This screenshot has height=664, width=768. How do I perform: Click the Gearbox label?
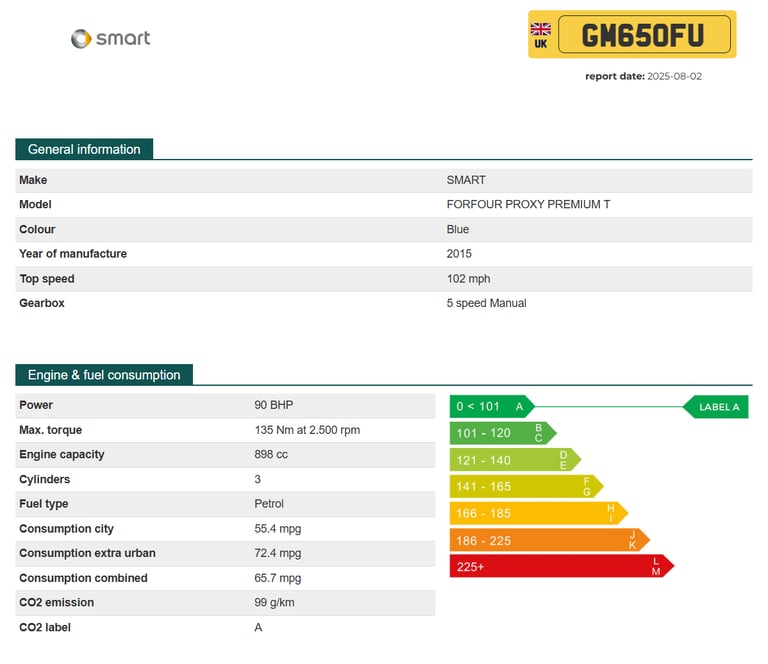(x=42, y=304)
